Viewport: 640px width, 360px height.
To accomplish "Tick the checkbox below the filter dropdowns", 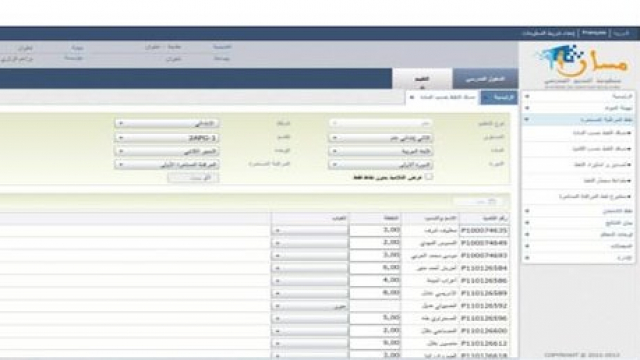I will tap(428, 177).
